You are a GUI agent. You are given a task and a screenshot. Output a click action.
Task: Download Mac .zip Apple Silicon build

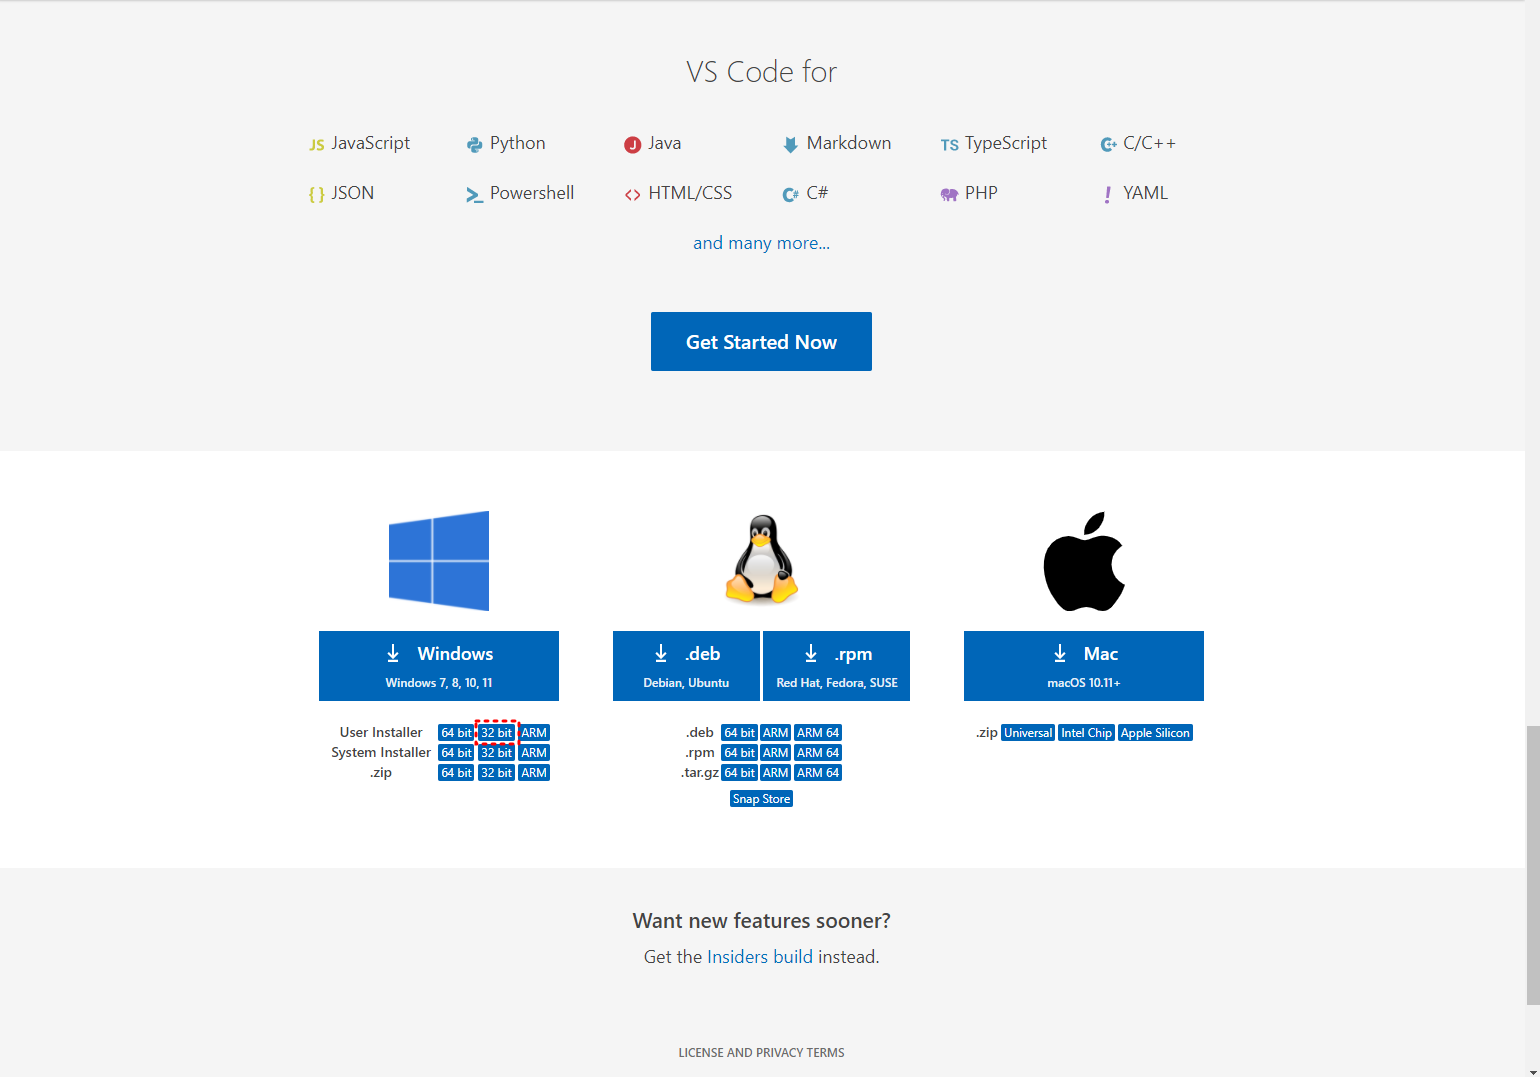[x=1155, y=733]
